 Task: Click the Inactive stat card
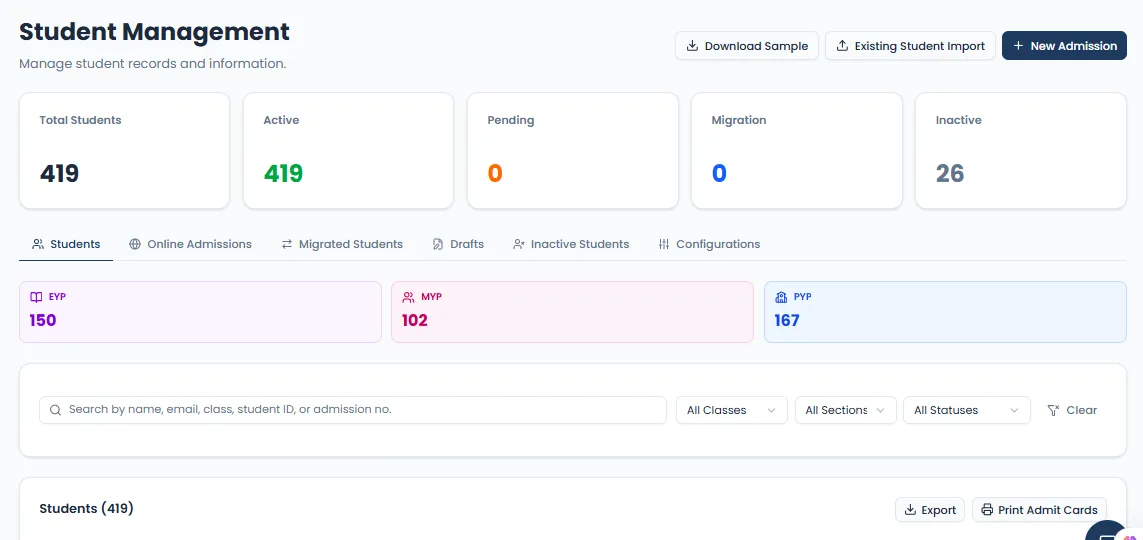point(1021,151)
